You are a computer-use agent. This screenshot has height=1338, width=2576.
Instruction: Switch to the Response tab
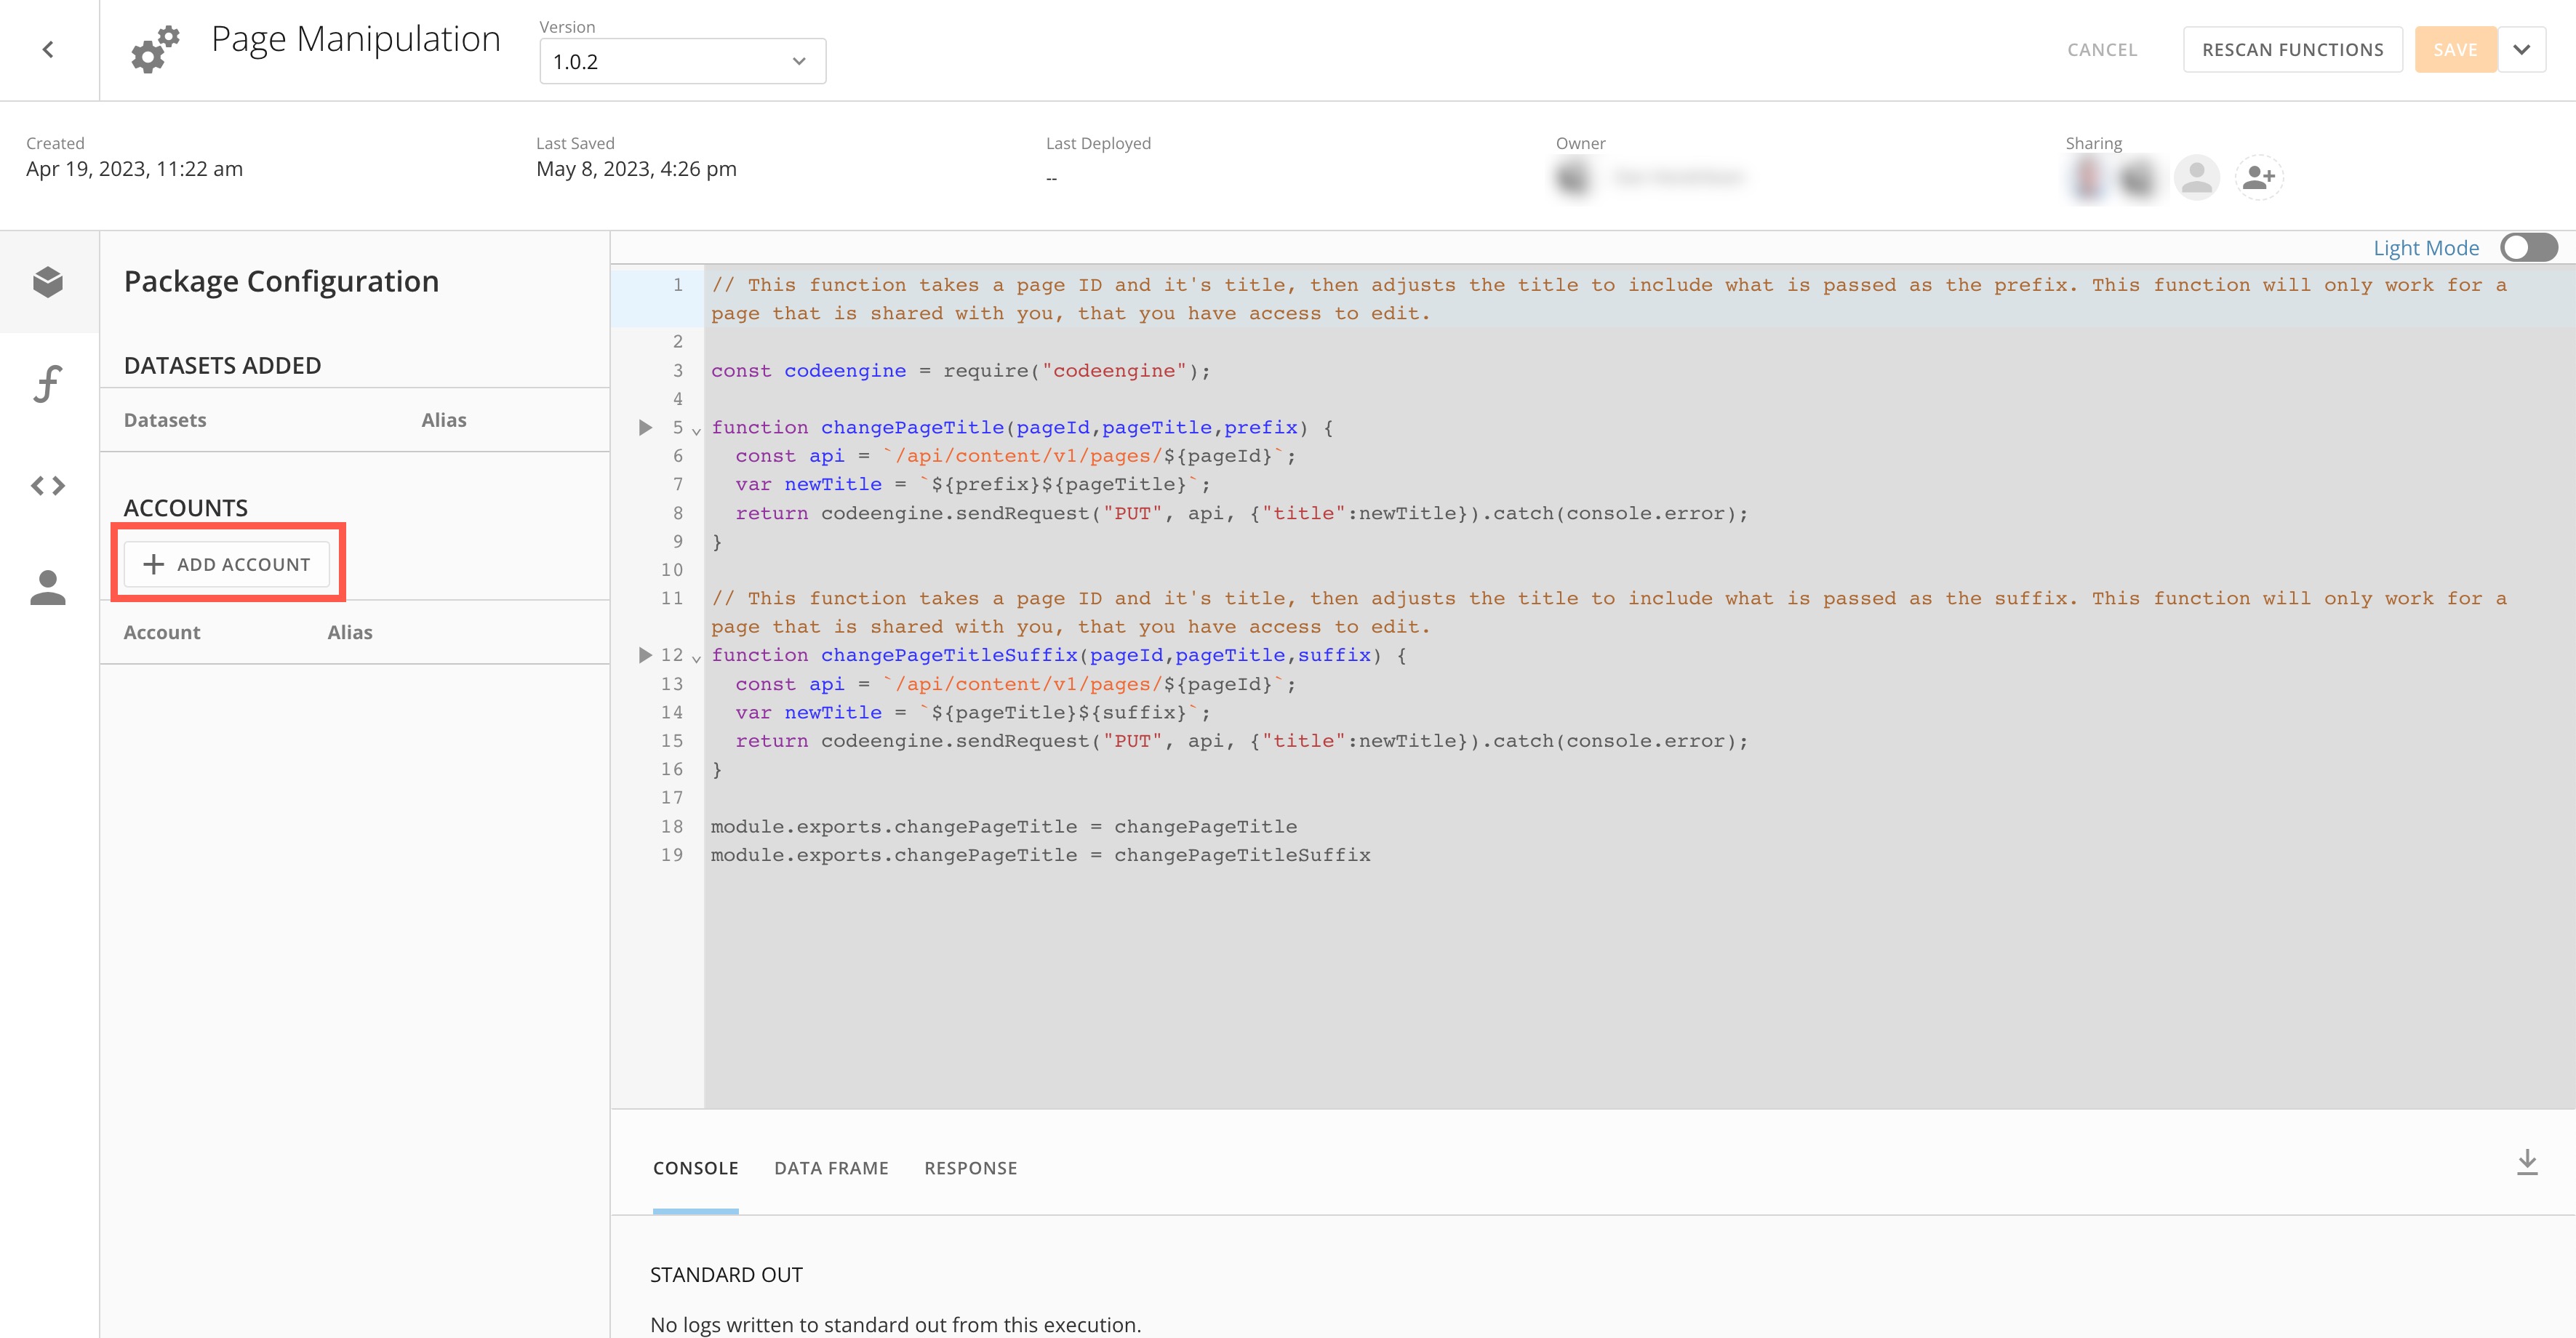[969, 1167]
